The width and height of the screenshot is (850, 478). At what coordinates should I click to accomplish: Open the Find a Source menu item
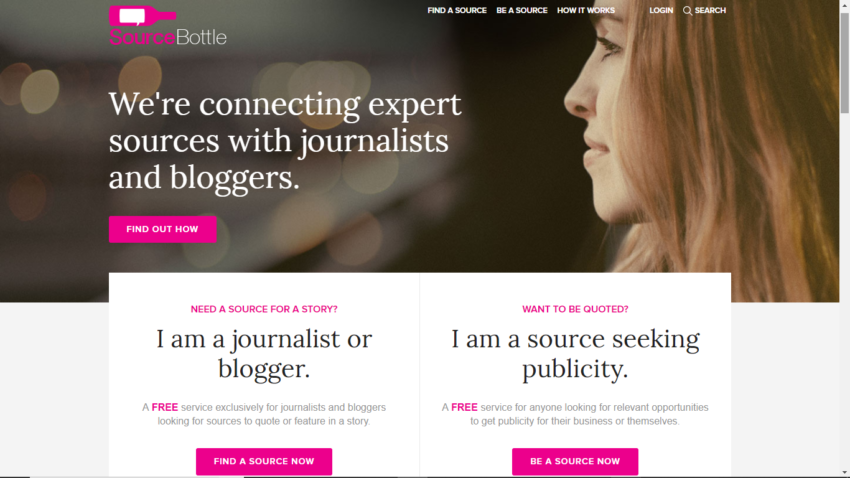coord(457,10)
